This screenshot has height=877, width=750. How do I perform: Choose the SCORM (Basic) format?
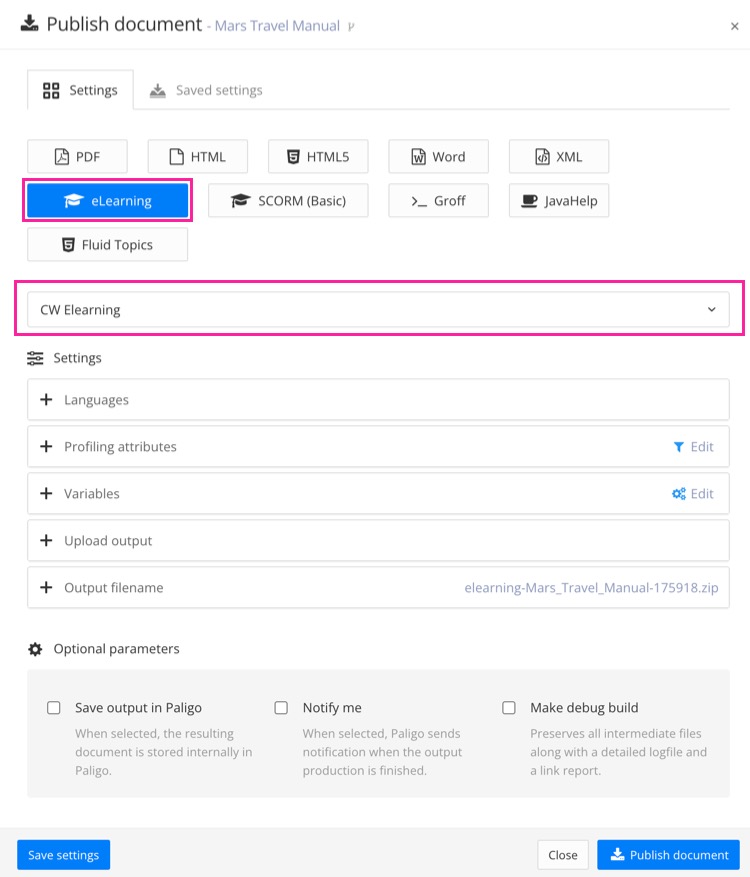pos(288,200)
